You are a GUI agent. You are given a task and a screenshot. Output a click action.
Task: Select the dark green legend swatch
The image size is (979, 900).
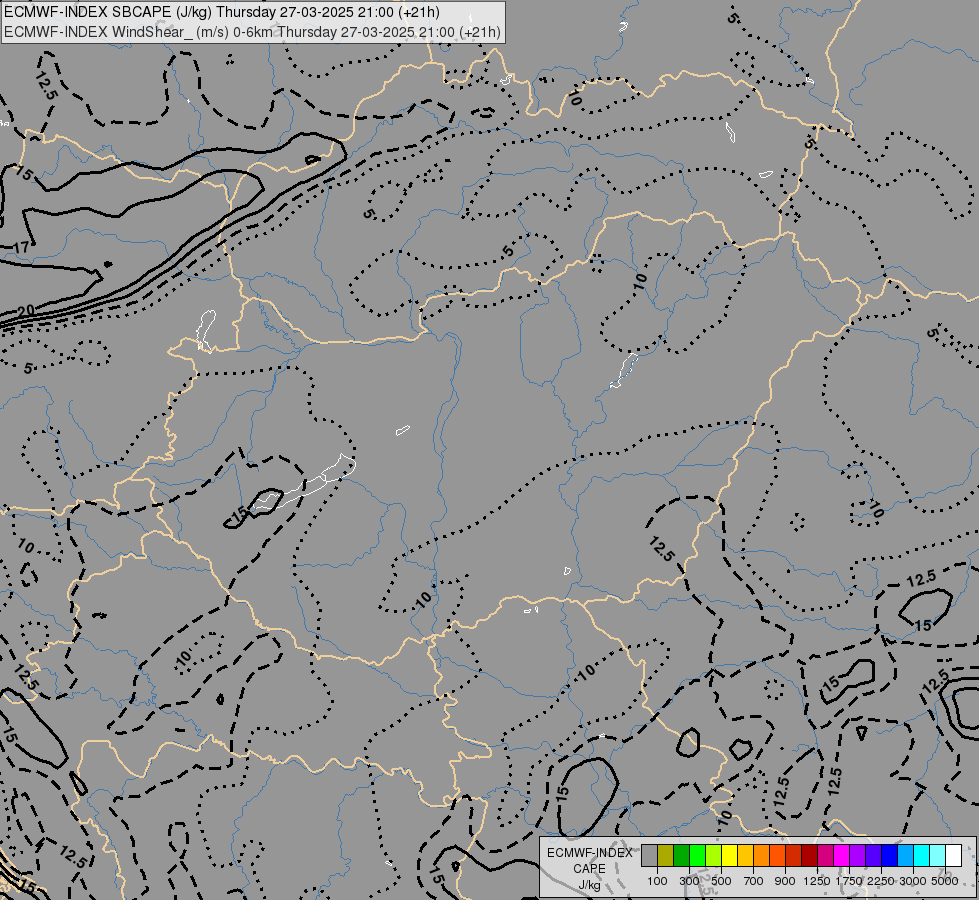(681, 855)
